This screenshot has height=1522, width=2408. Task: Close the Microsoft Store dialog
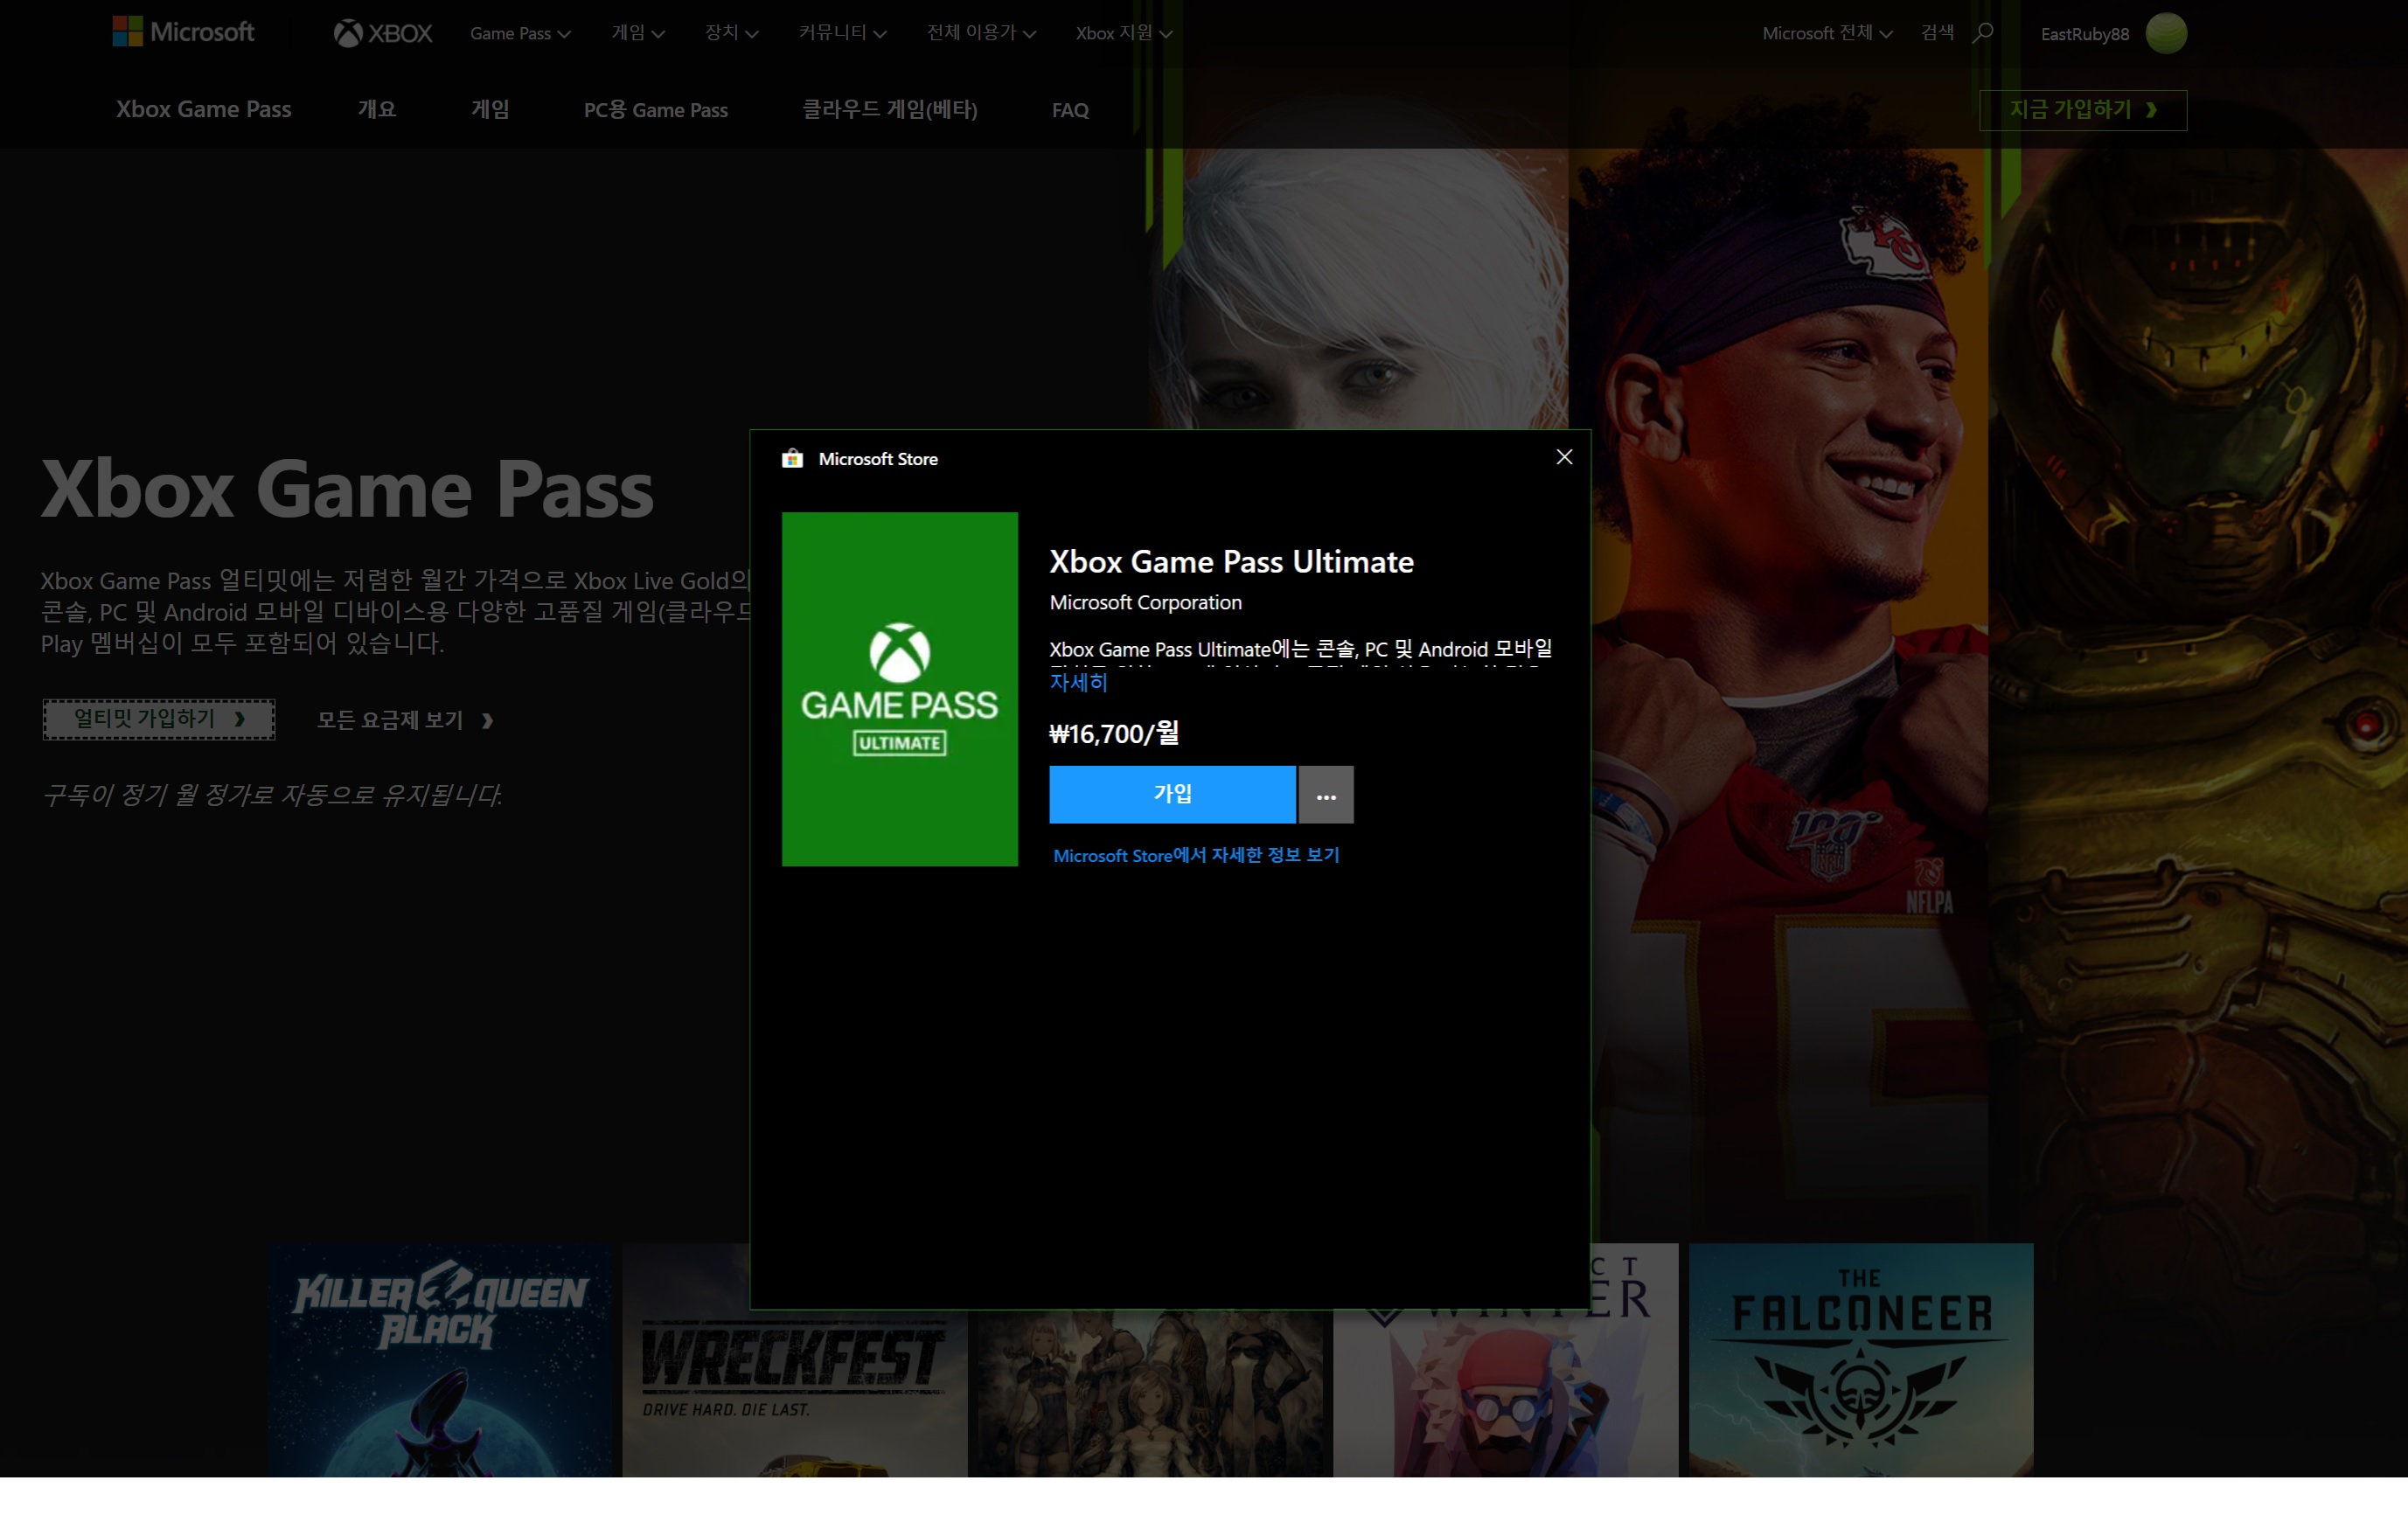pyautogui.click(x=1564, y=457)
